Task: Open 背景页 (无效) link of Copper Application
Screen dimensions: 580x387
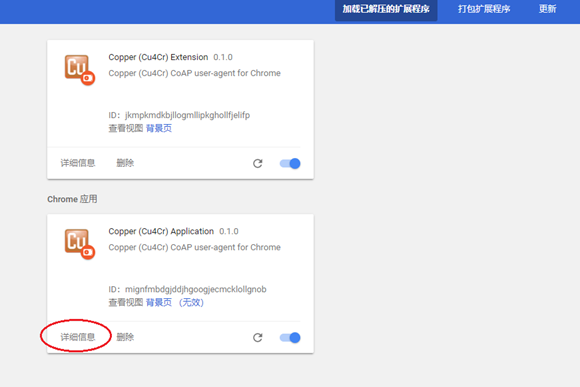Action: [x=175, y=303]
